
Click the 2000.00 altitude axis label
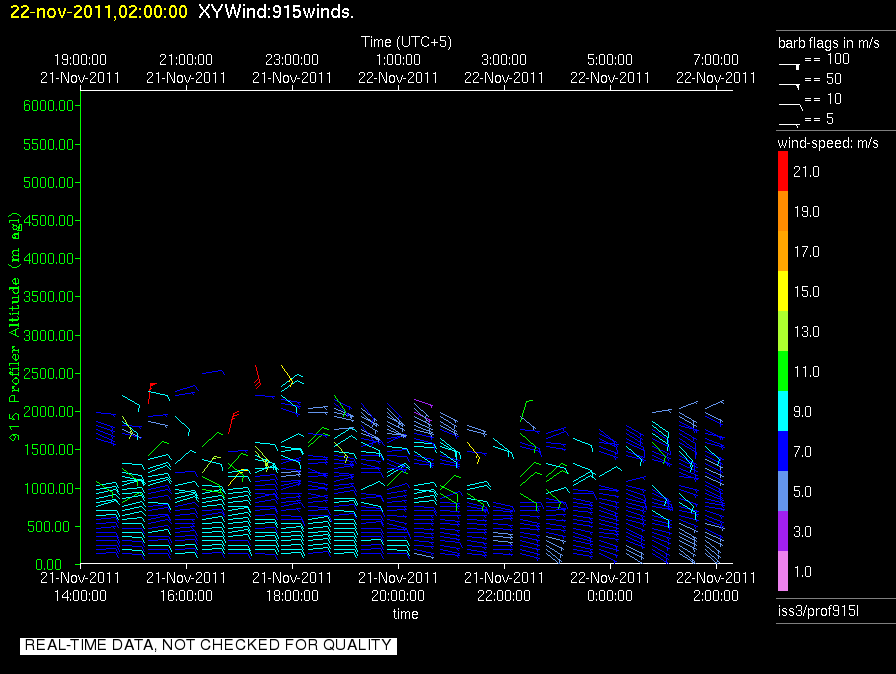pyautogui.click(x=49, y=412)
